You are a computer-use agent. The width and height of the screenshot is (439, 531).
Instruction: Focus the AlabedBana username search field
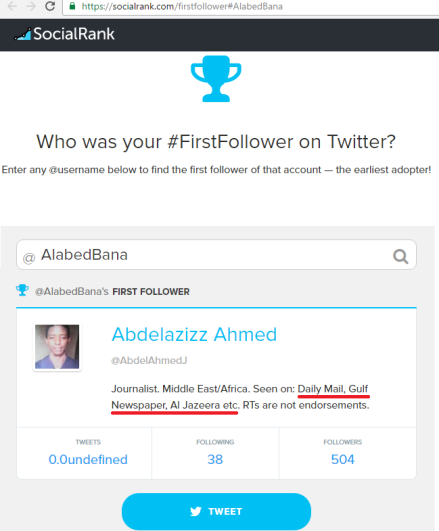[216, 255]
